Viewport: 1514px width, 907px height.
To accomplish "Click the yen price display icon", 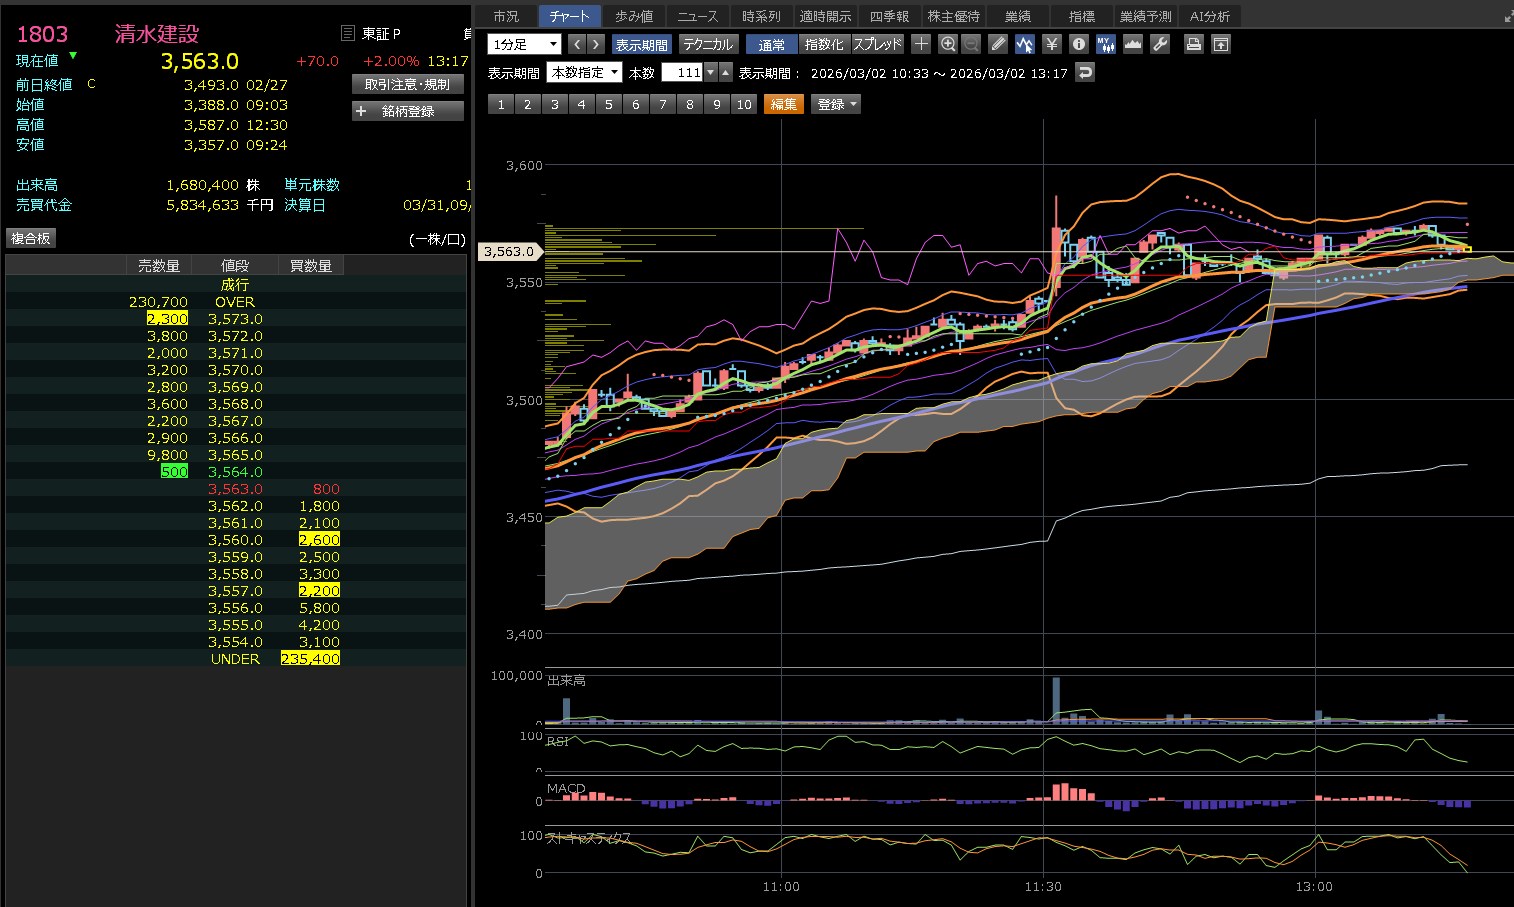I will (1051, 44).
